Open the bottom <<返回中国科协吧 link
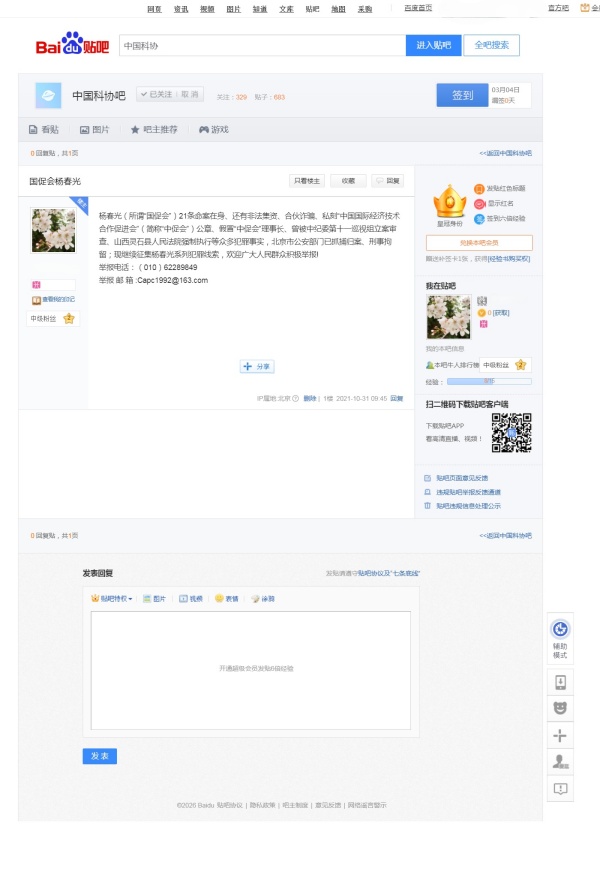The width and height of the screenshot is (600, 883). click(505, 536)
